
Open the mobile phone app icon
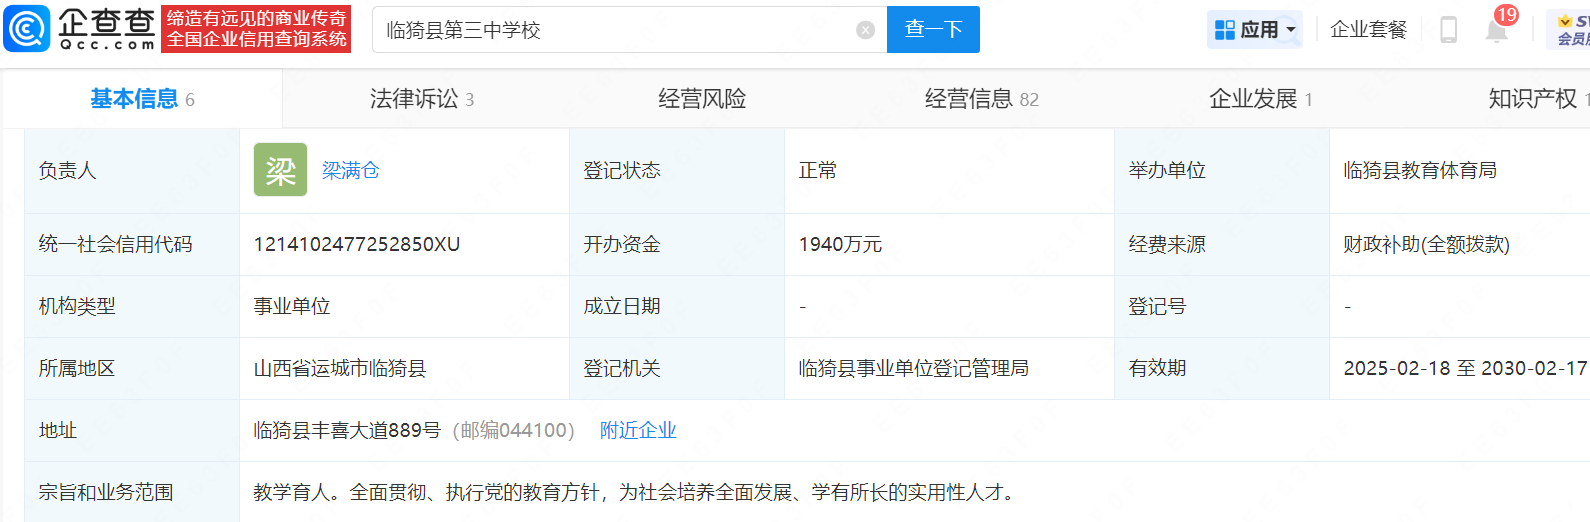[x=1448, y=30]
